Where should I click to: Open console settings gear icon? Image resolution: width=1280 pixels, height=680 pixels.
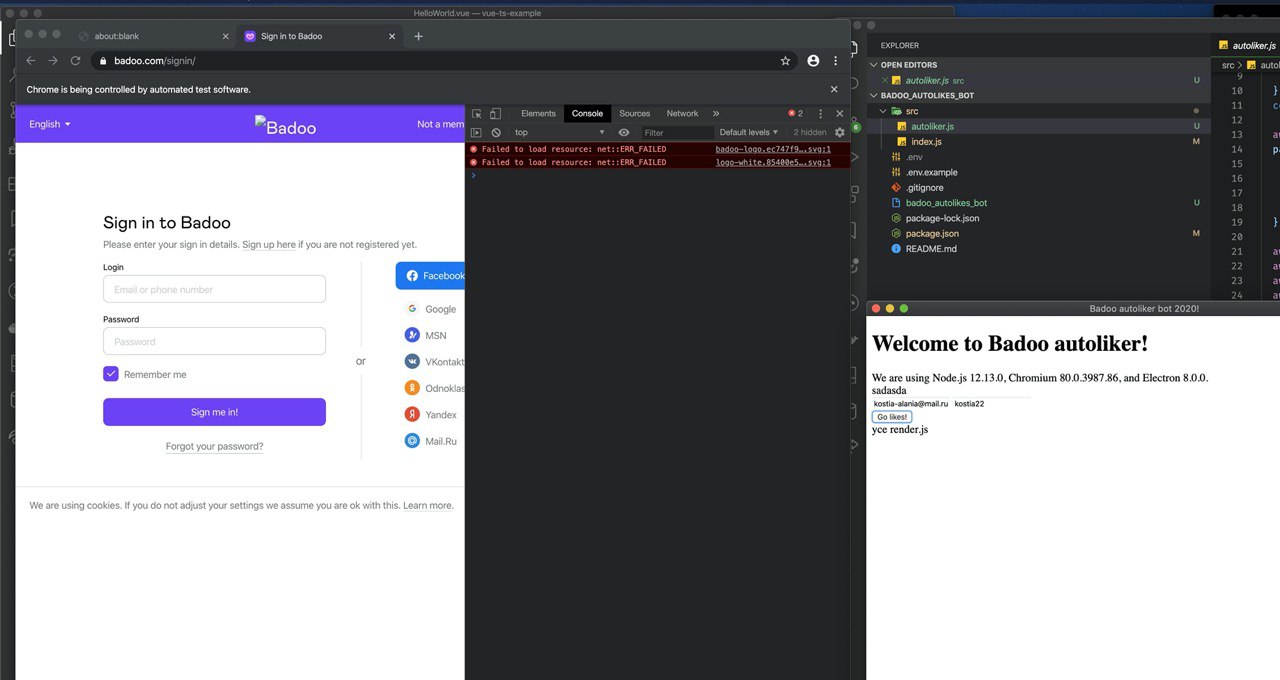(839, 132)
